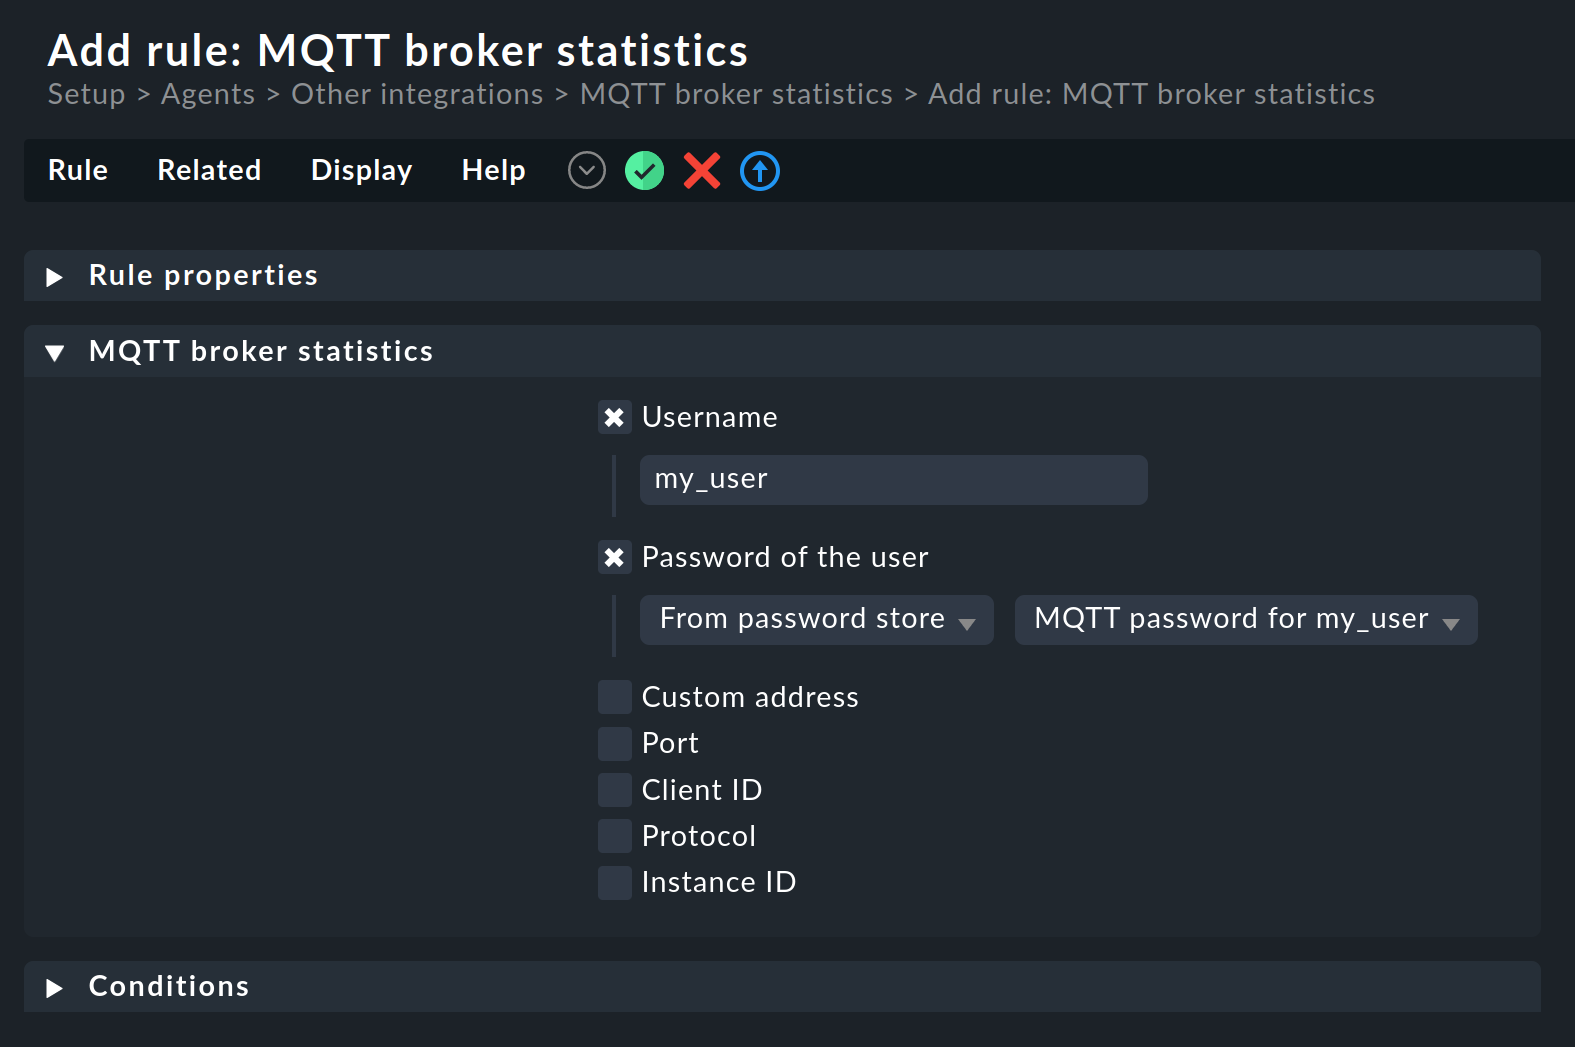Enable the Port checkbox

pos(614,743)
